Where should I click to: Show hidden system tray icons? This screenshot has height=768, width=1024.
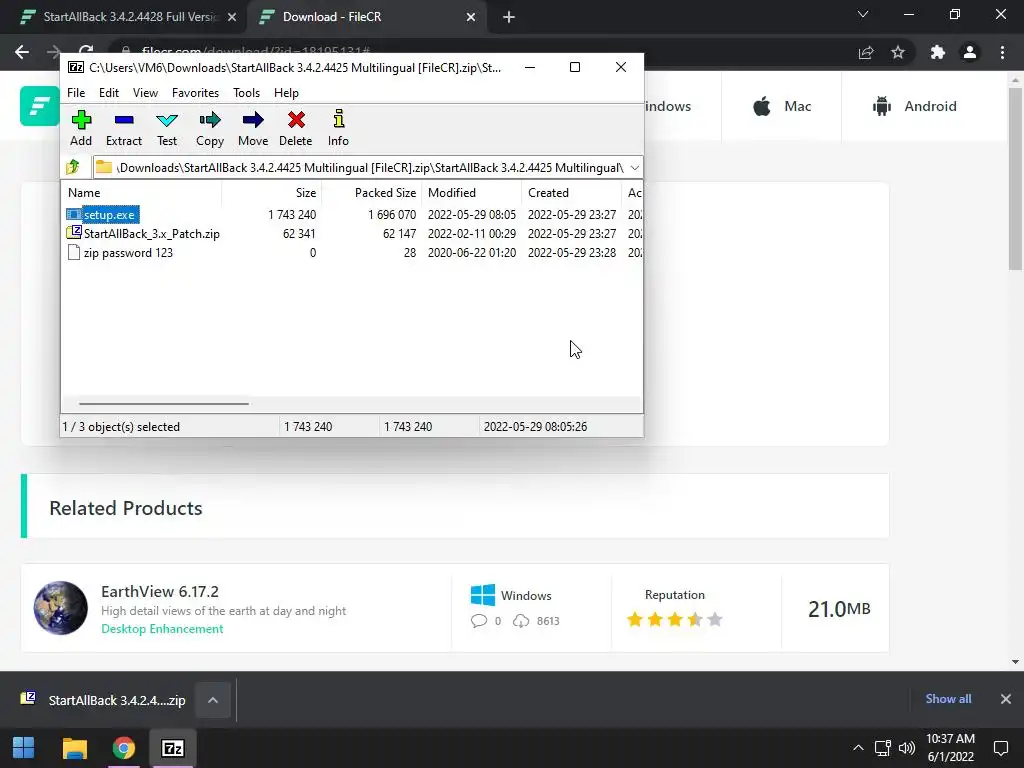(x=858, y=748)
